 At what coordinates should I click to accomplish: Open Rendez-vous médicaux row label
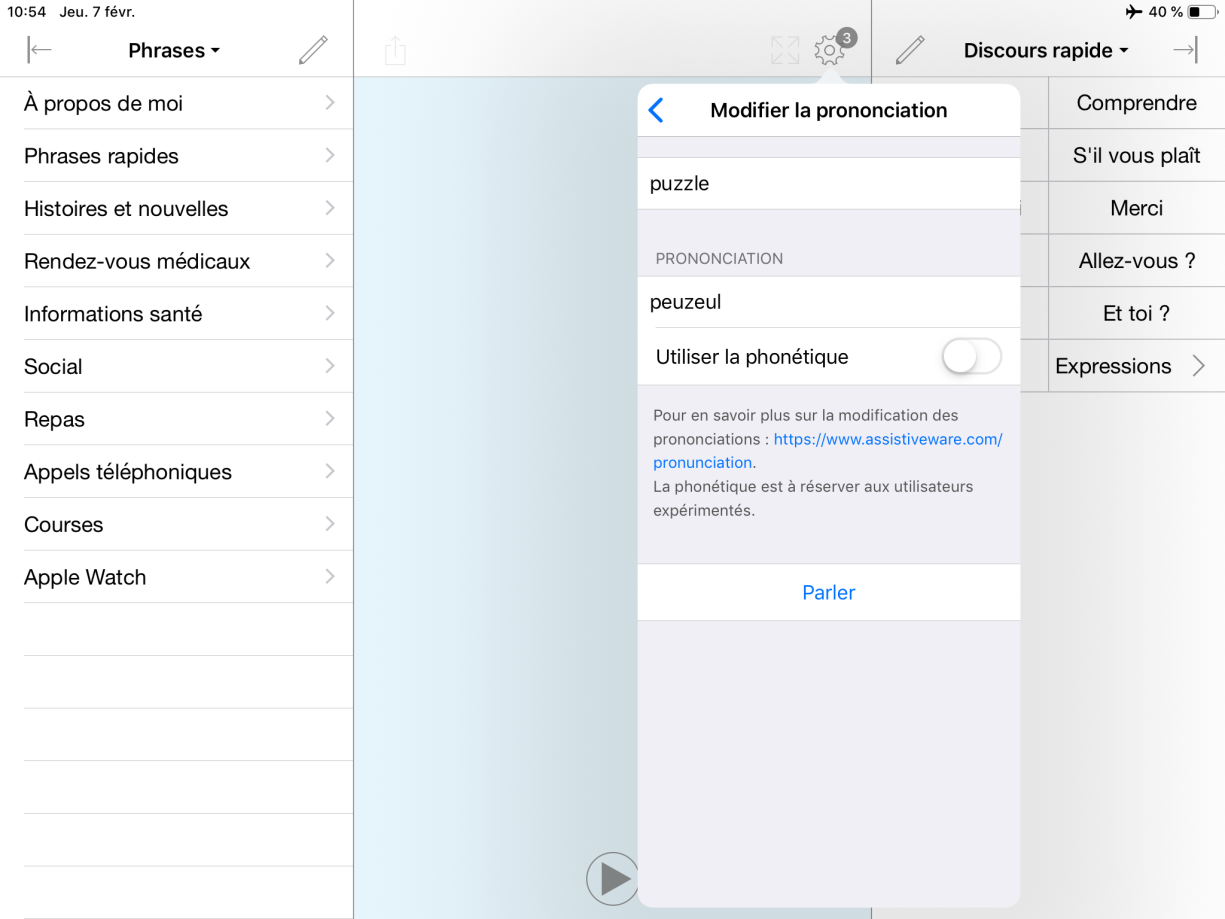(137, 261)
